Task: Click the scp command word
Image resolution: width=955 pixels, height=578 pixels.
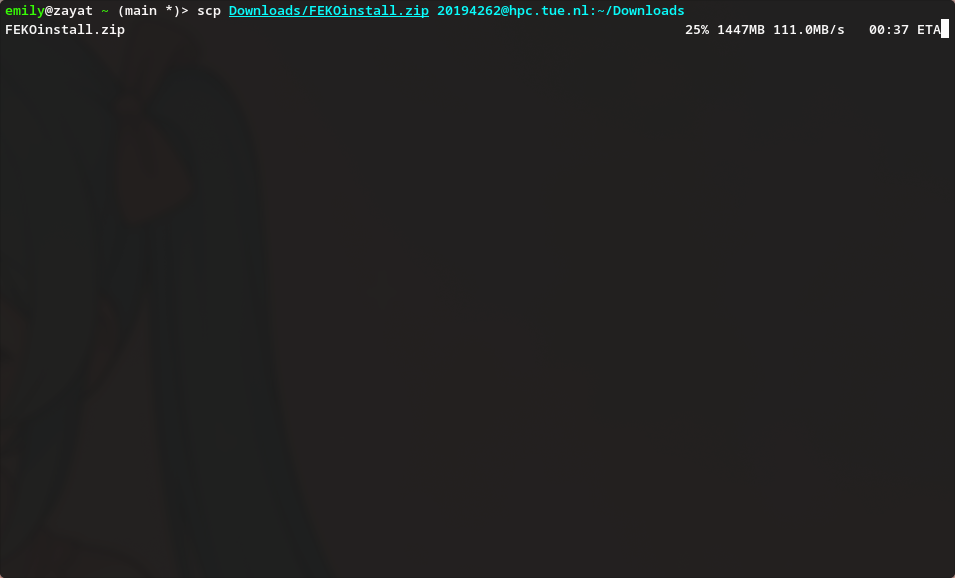Action: (209, 11)
